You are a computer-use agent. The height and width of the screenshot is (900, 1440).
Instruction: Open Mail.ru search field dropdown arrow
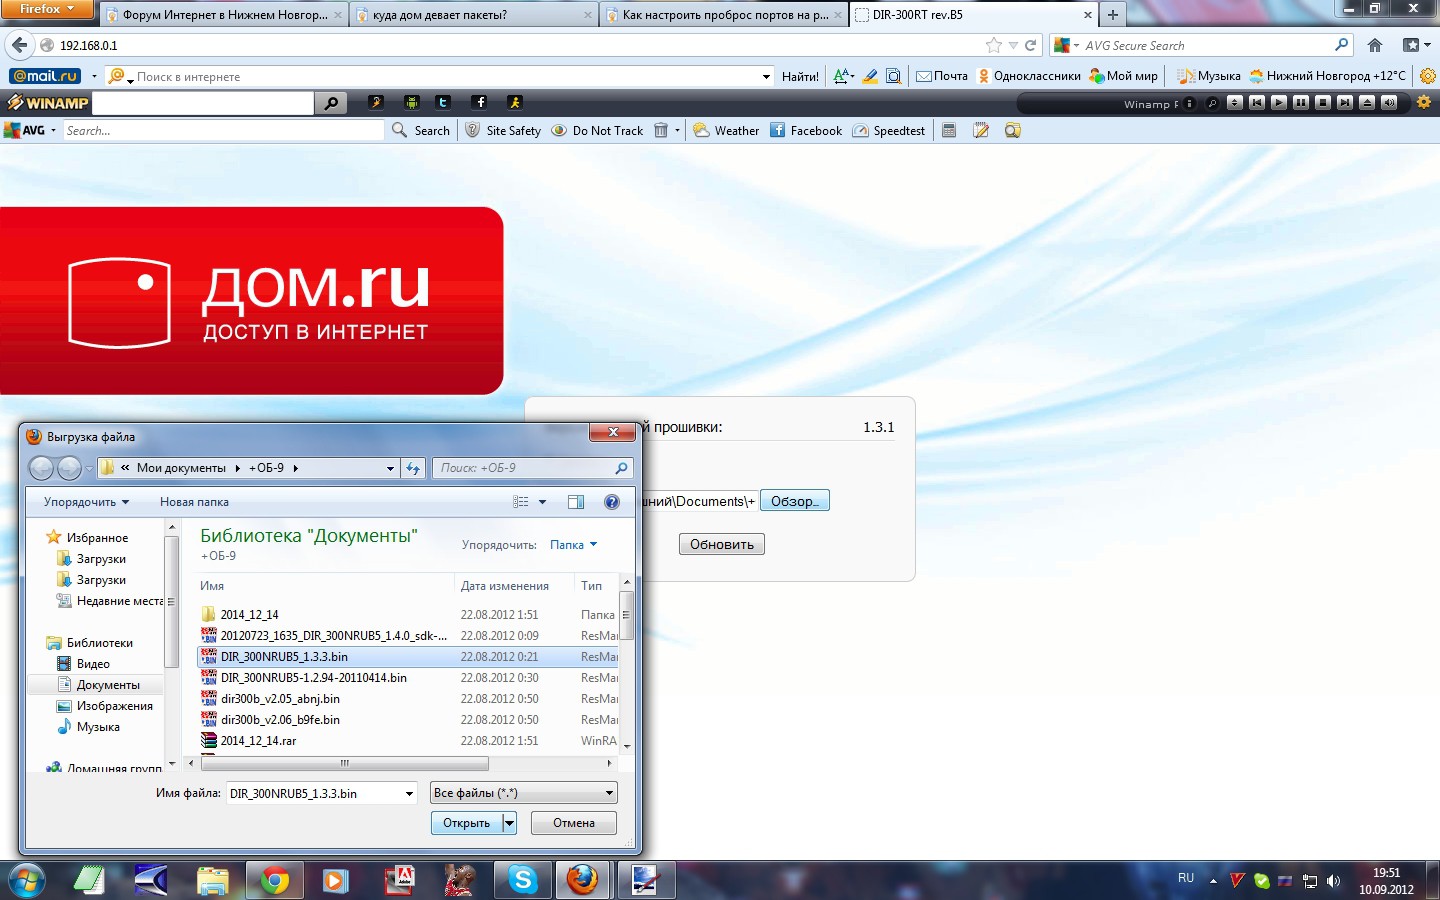(767, 76)
